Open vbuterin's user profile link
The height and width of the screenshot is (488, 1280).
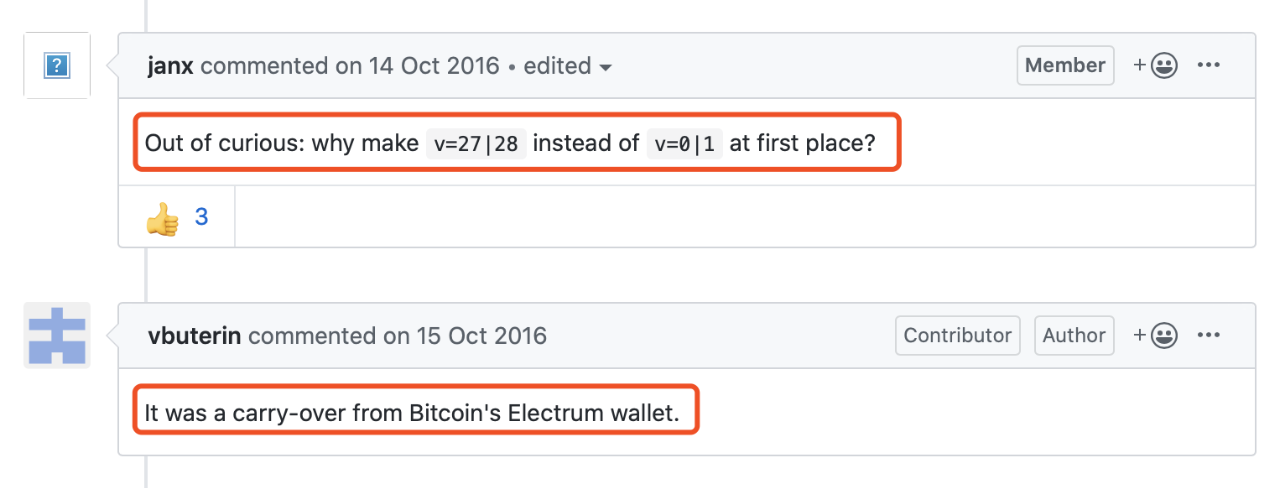[x=194, y=336]
